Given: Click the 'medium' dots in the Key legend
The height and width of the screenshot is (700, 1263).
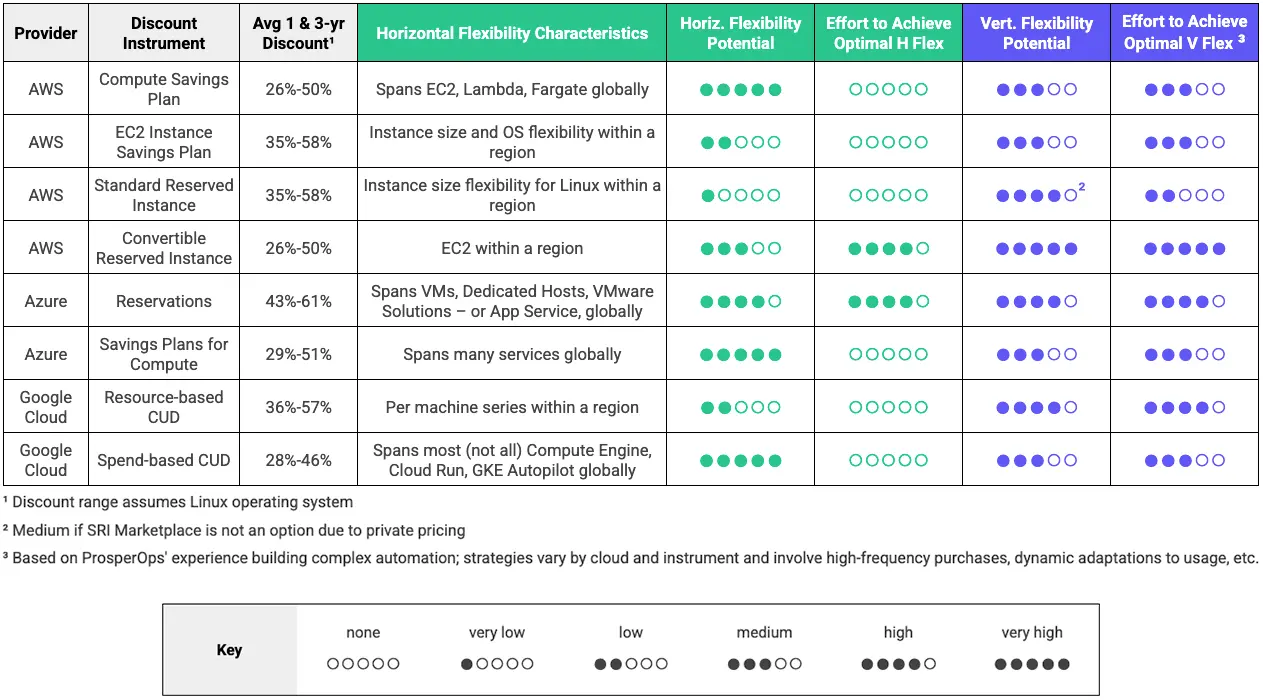Looking at the screenshot, I should click(x=764, y=664).
